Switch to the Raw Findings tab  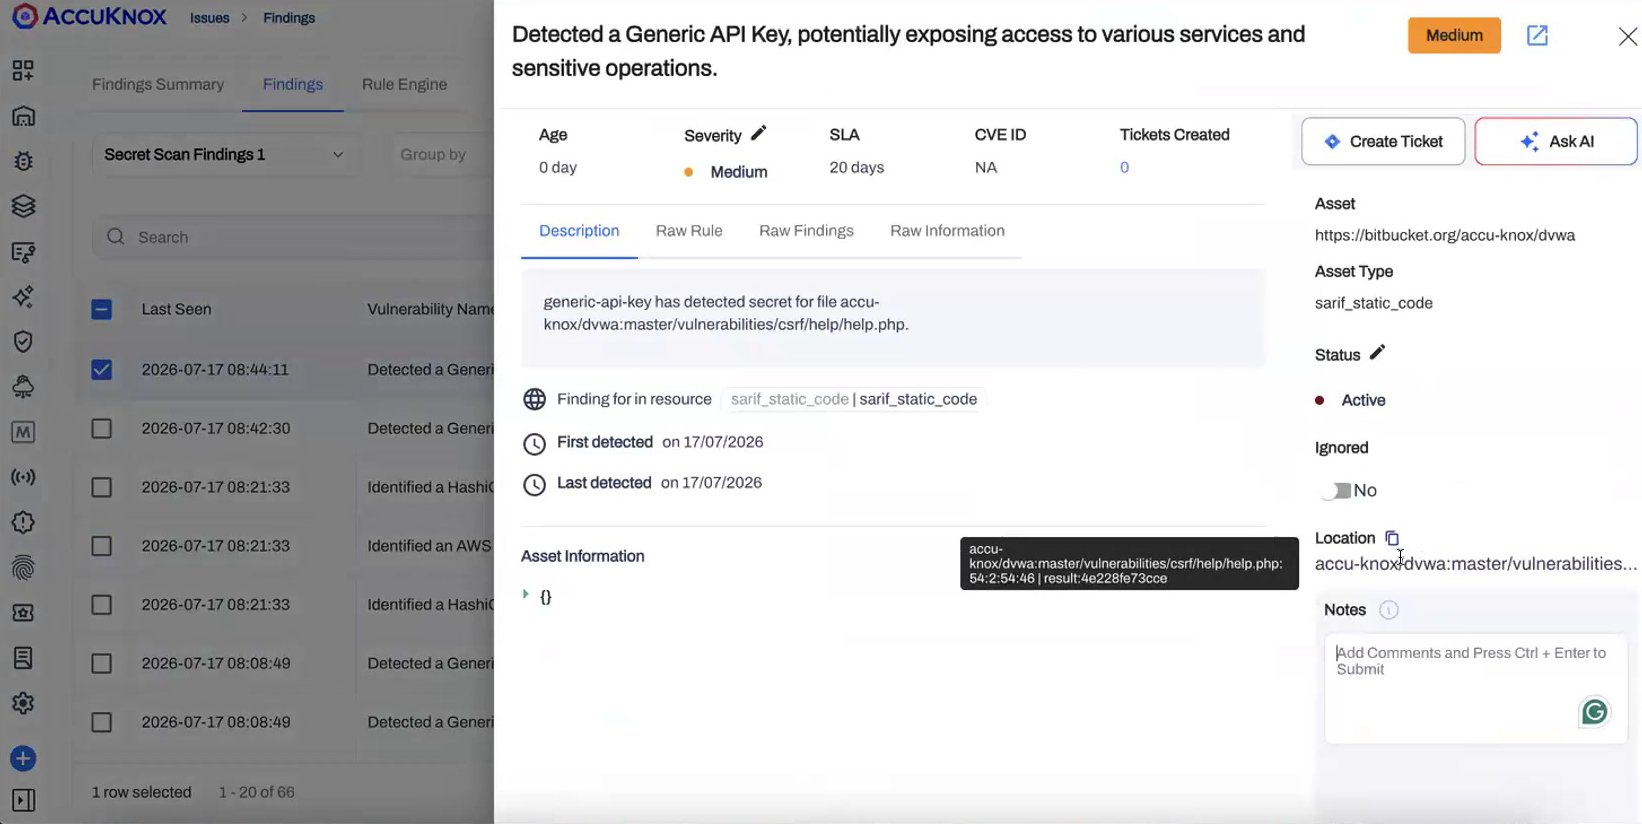(x=806, y=231)
